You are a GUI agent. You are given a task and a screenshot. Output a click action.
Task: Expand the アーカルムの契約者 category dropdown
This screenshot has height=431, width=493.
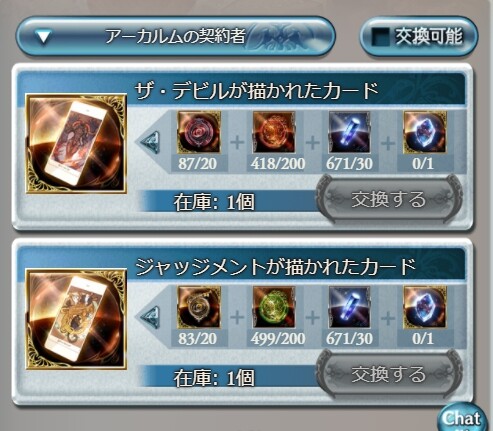[x=175, y=36]
